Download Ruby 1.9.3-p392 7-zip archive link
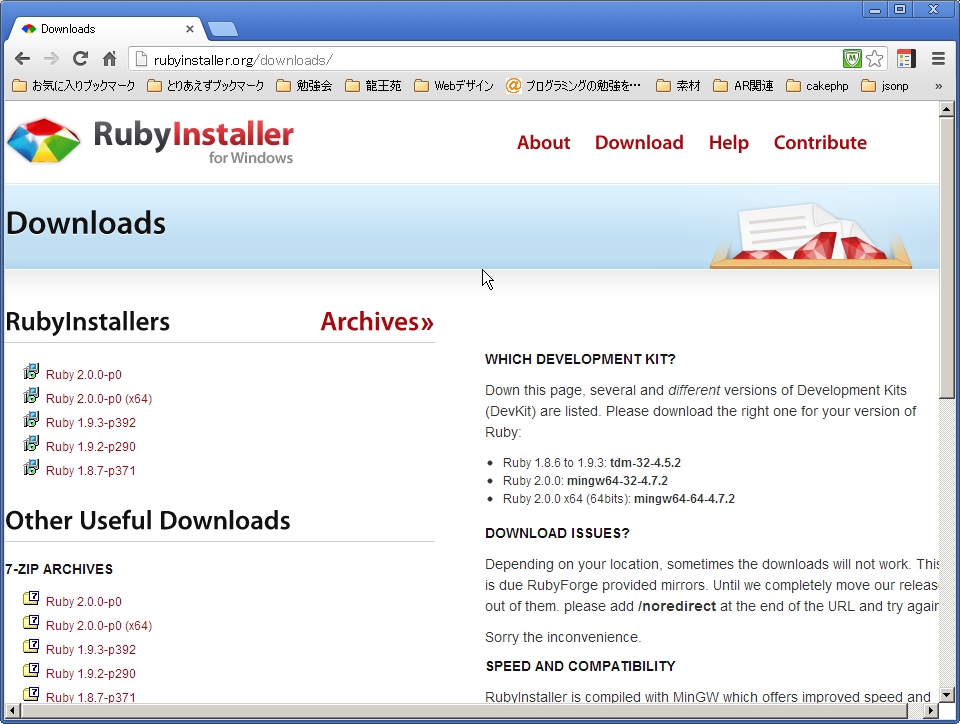960x724 pixels. (x=91, y=649)
